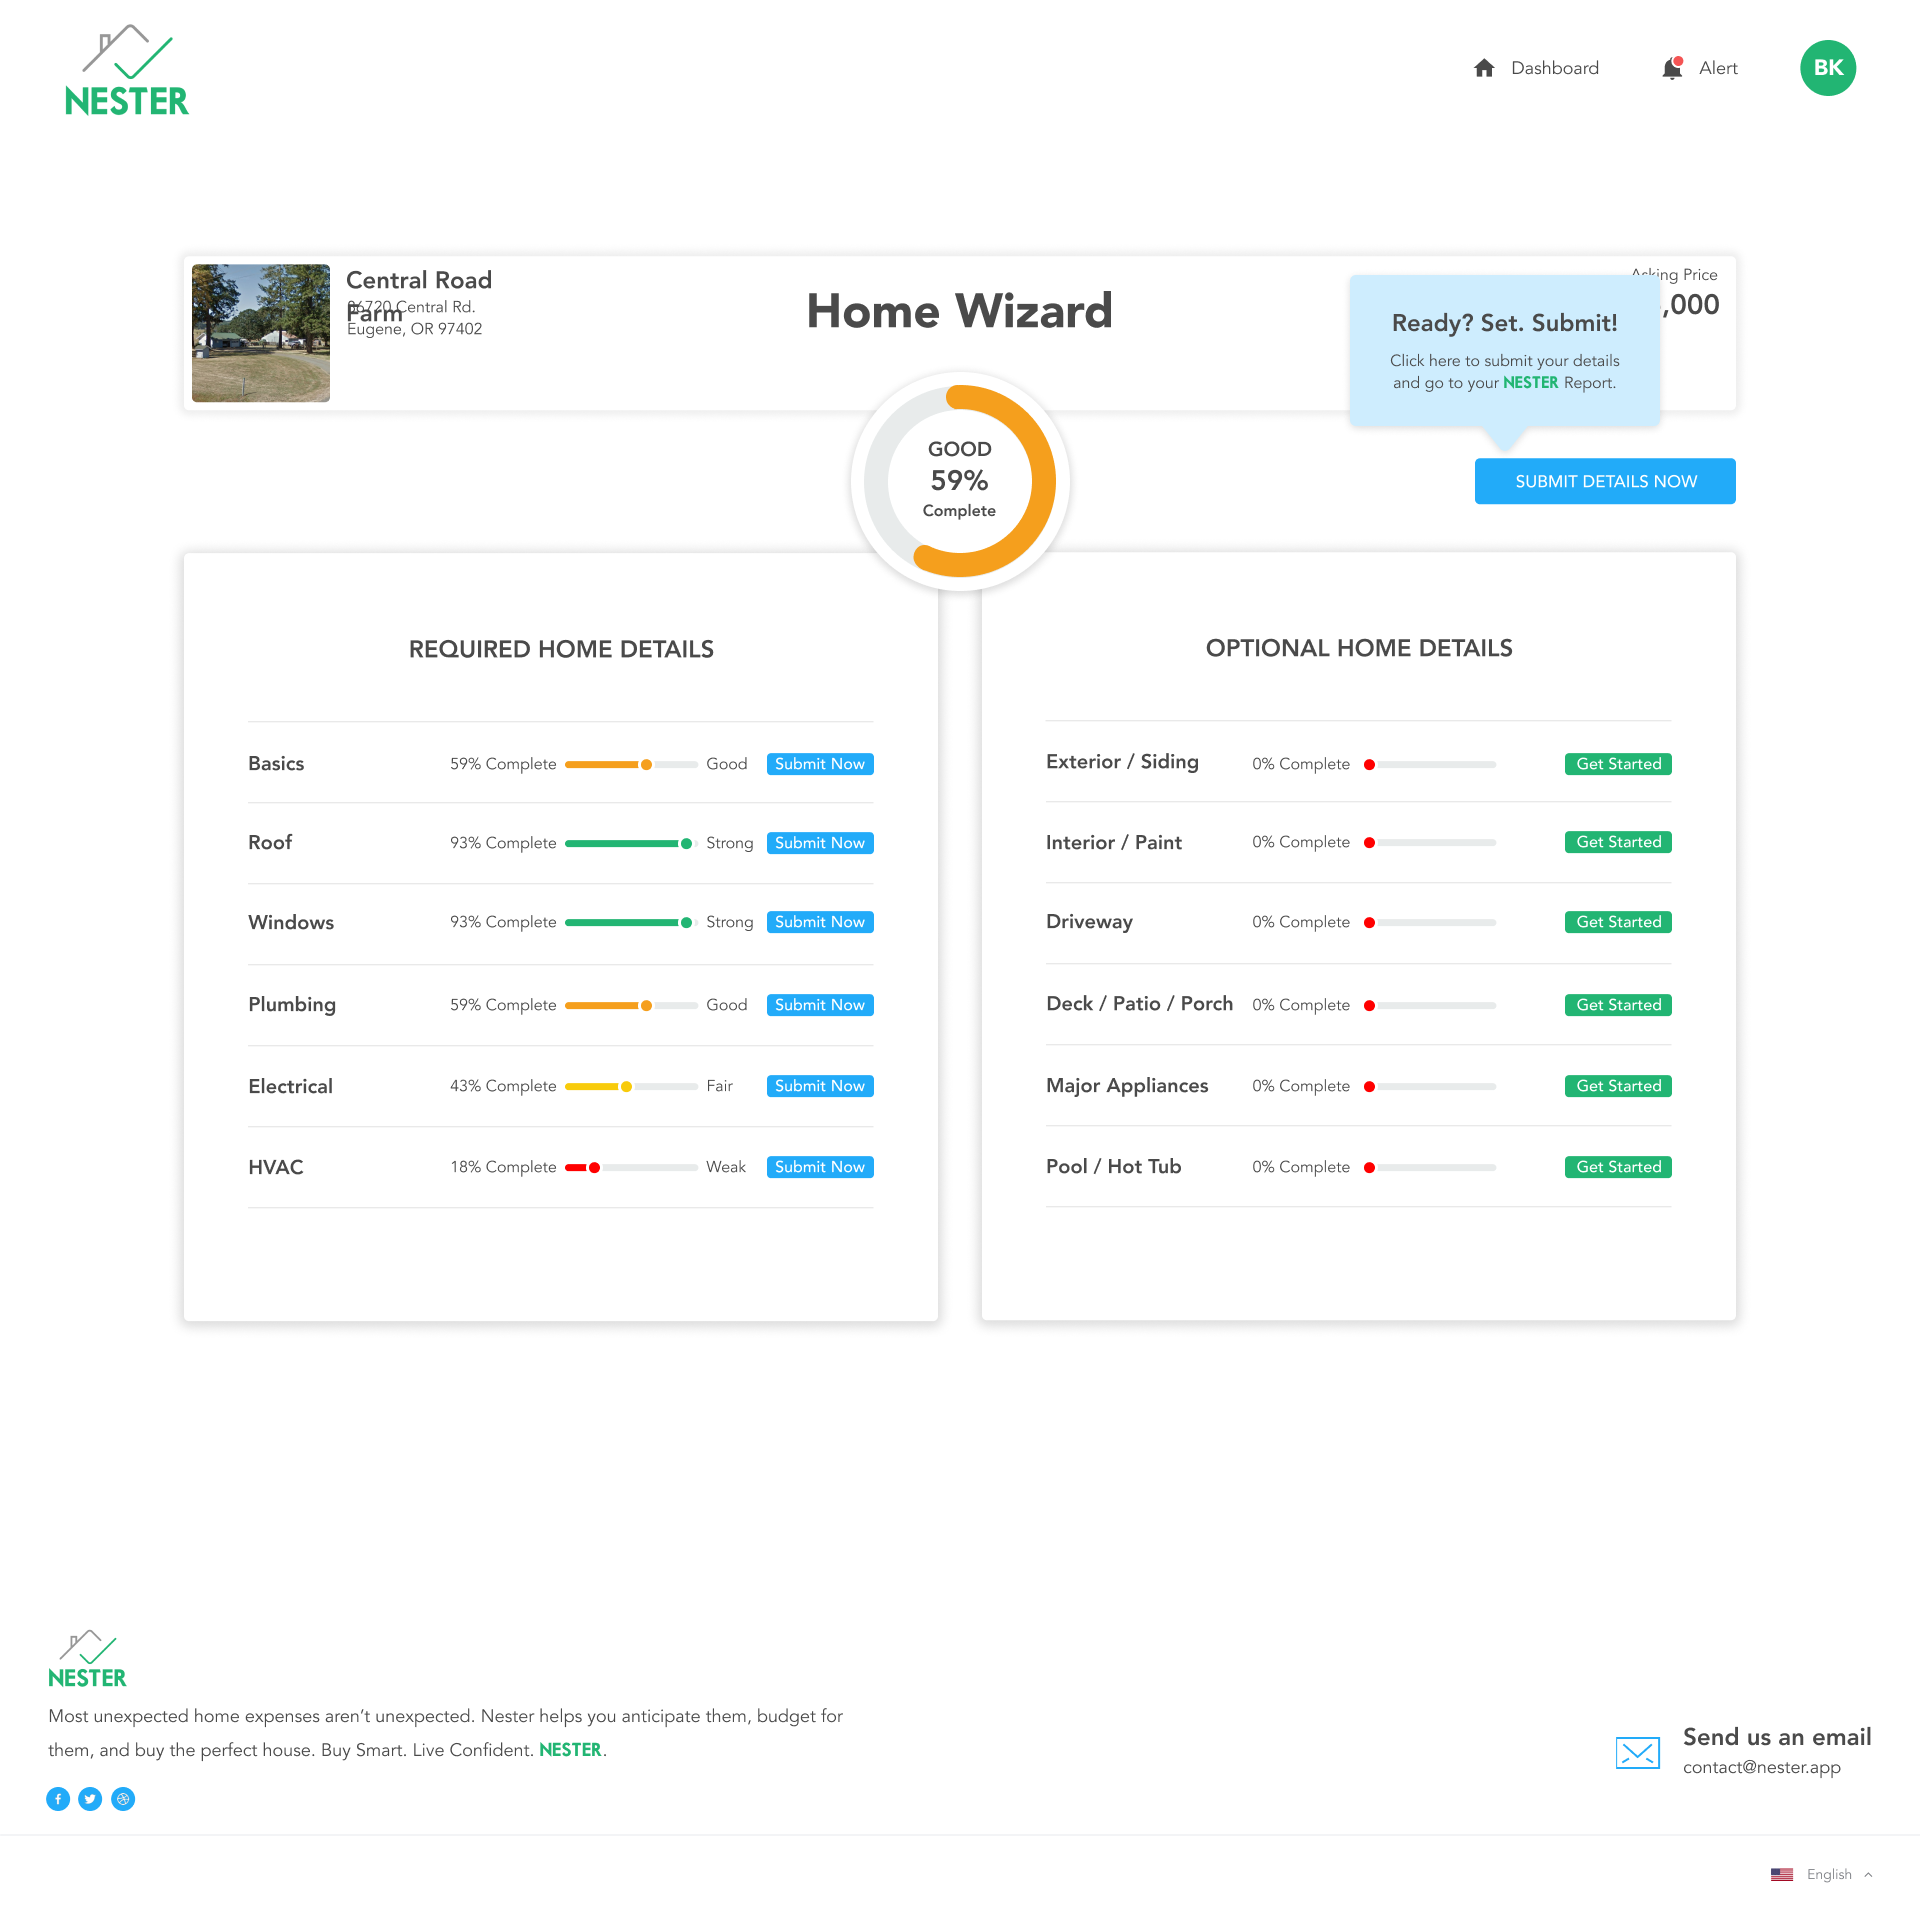1920x1922 pixels.
Task: Click the HVAC row label
Action: click(276, 1167)
